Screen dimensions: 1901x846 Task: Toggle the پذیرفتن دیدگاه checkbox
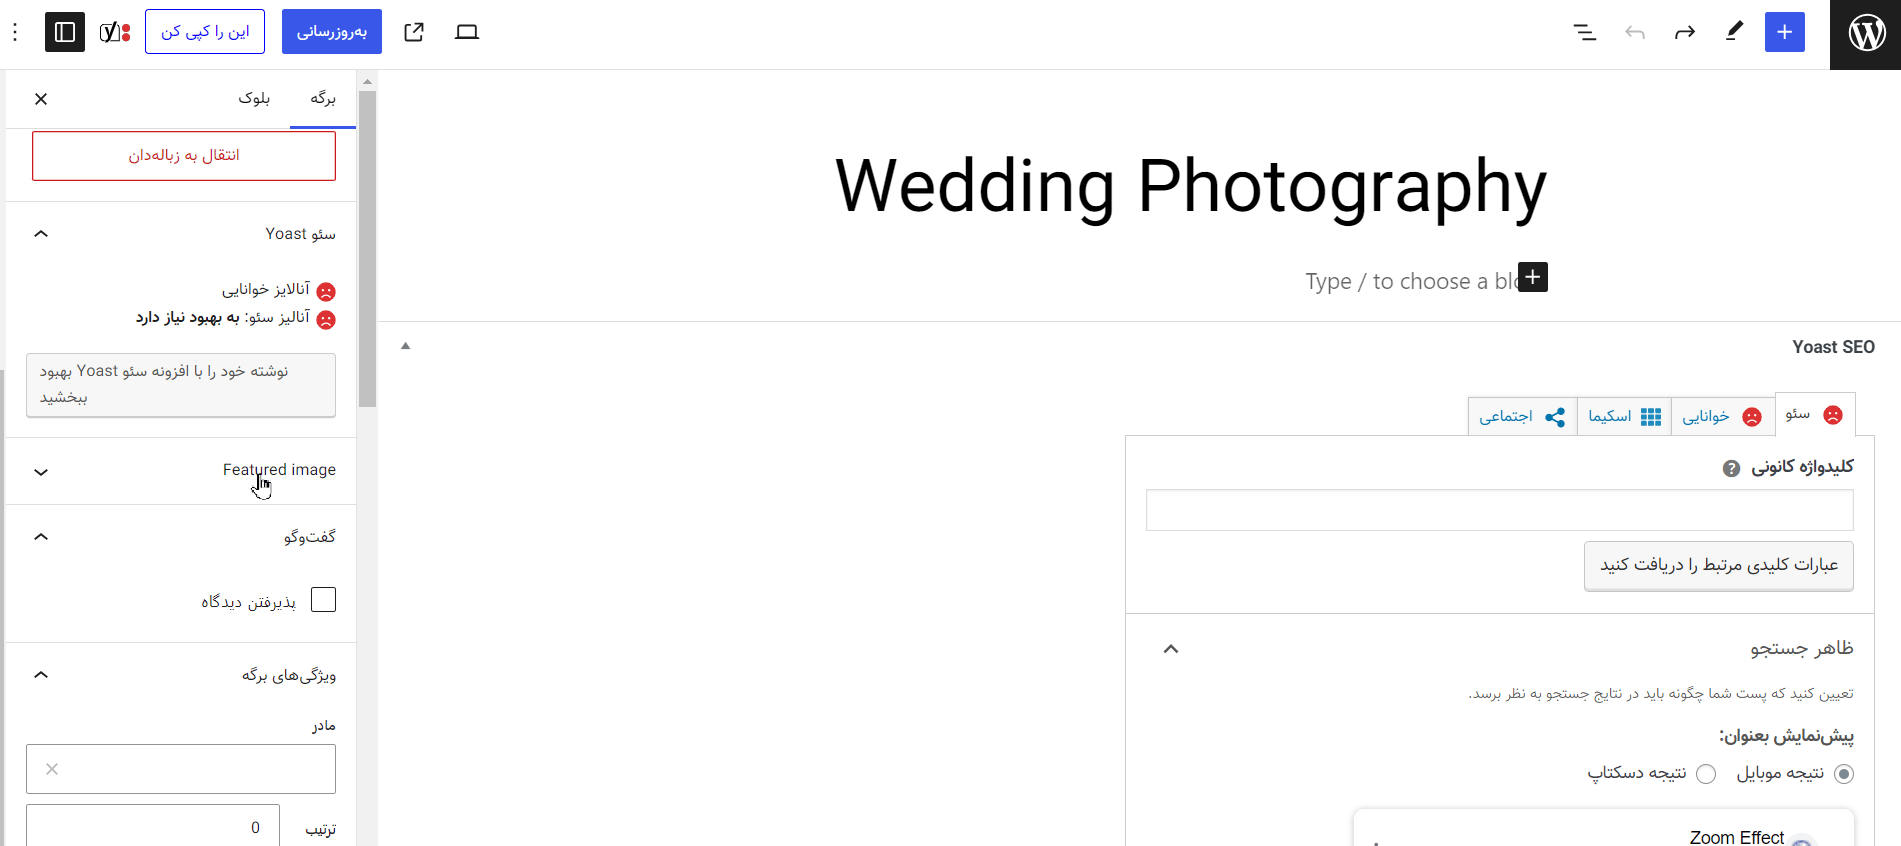(323, 600)
